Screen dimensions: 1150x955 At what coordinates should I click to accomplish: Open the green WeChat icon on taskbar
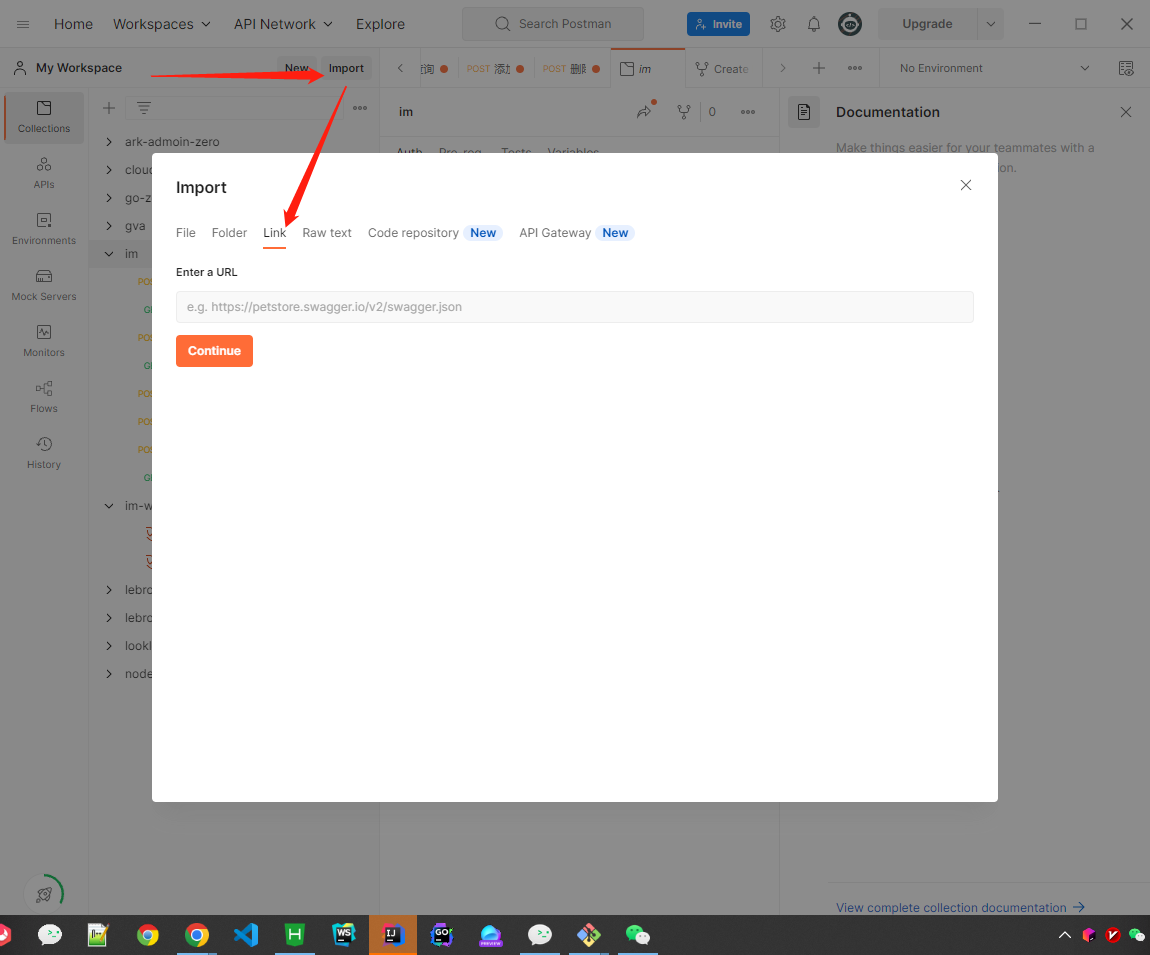[x=637, y=934]
